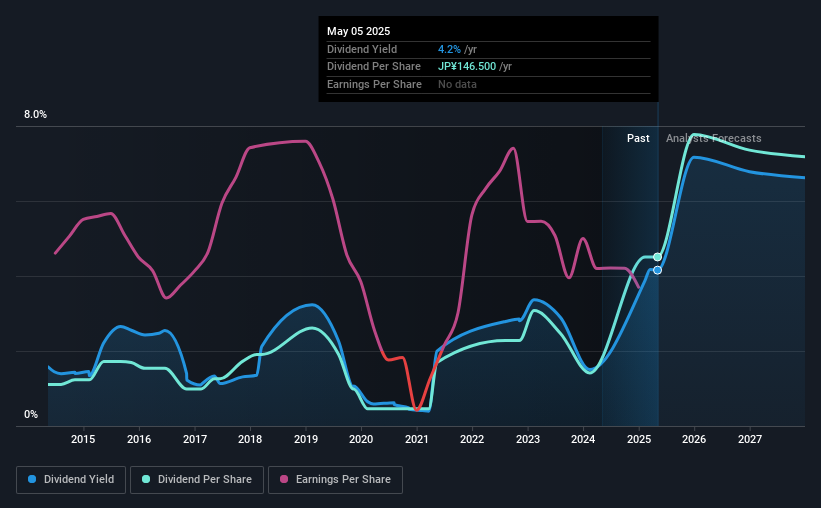Click the tooltip Dividend Per Share row label
The height and width of the screenshot is (508, 821).
click(374, 67)
